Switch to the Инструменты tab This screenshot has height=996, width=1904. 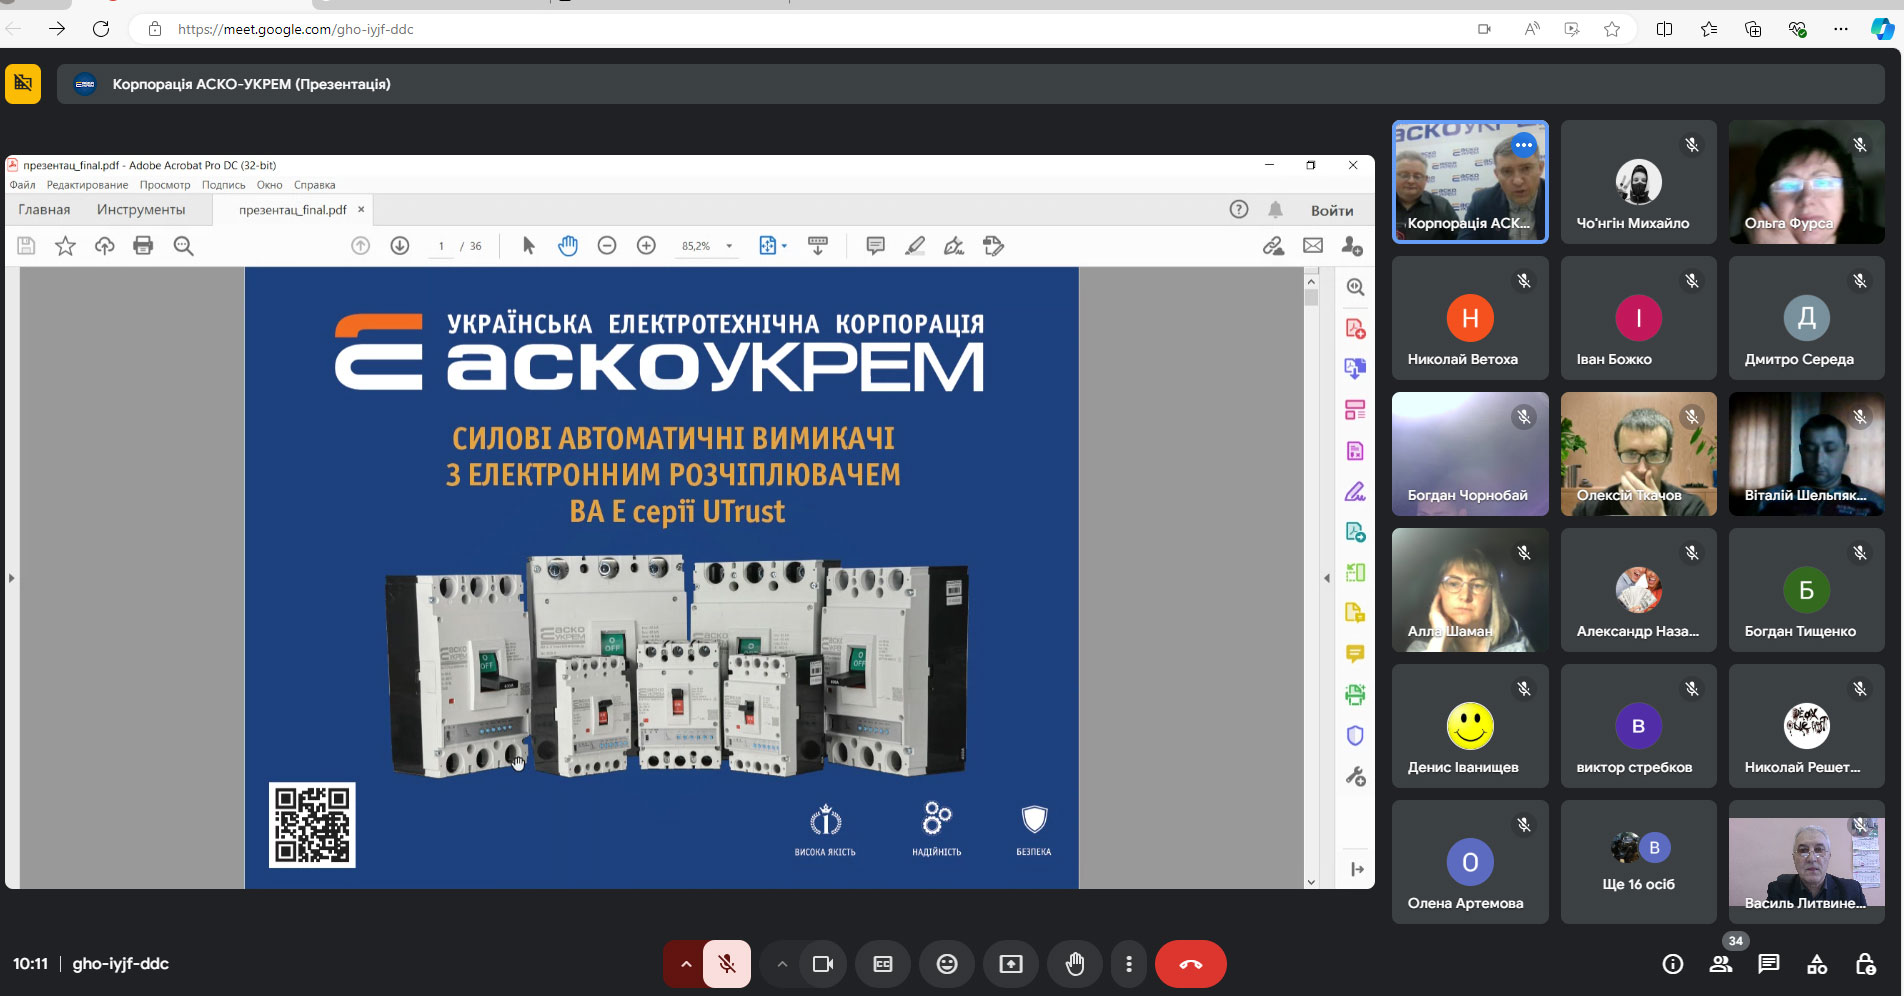click(141, 210)
